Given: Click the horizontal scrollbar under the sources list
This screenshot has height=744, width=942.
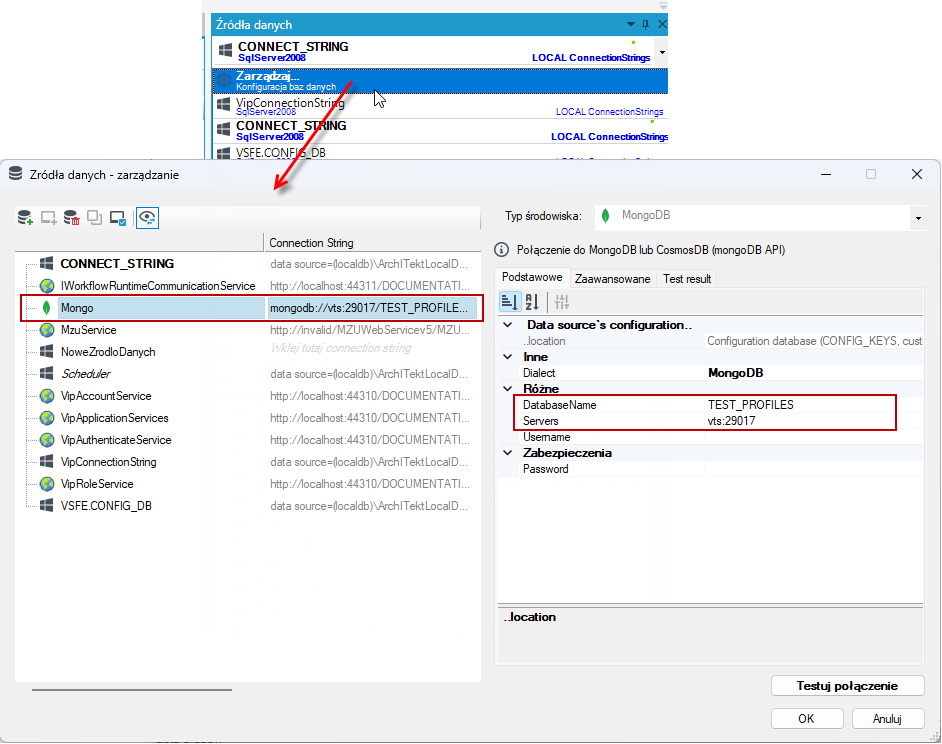Looking at the screenshot, I should [132, 690].
